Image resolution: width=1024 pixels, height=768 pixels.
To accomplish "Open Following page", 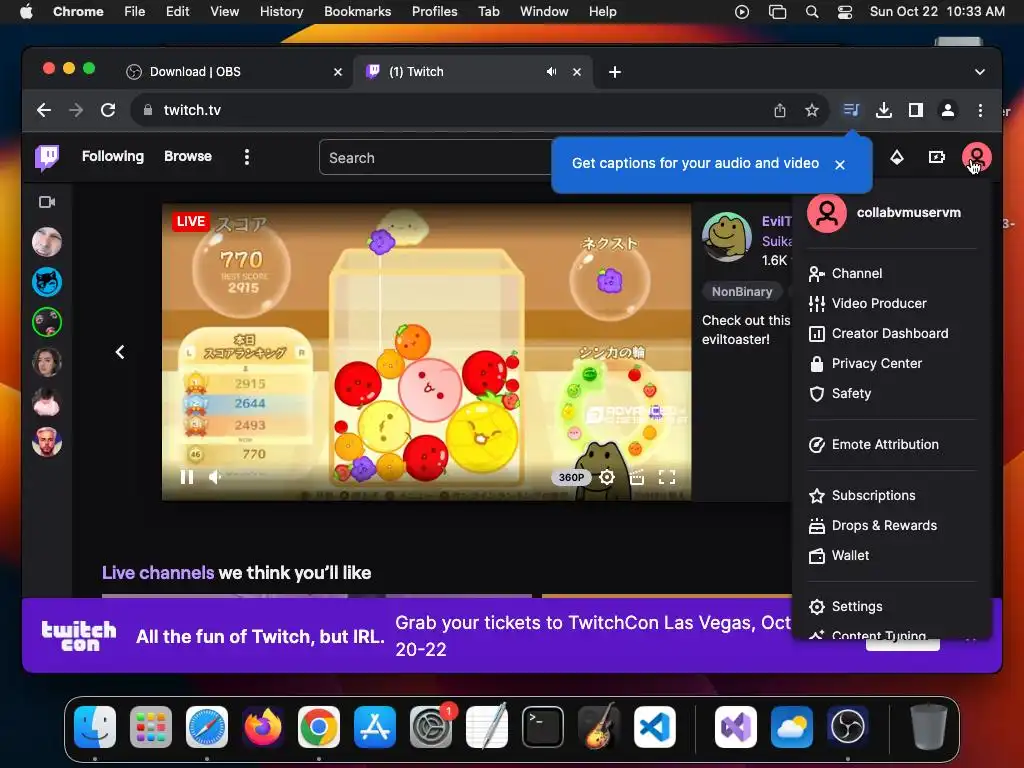I will (113, 156).
